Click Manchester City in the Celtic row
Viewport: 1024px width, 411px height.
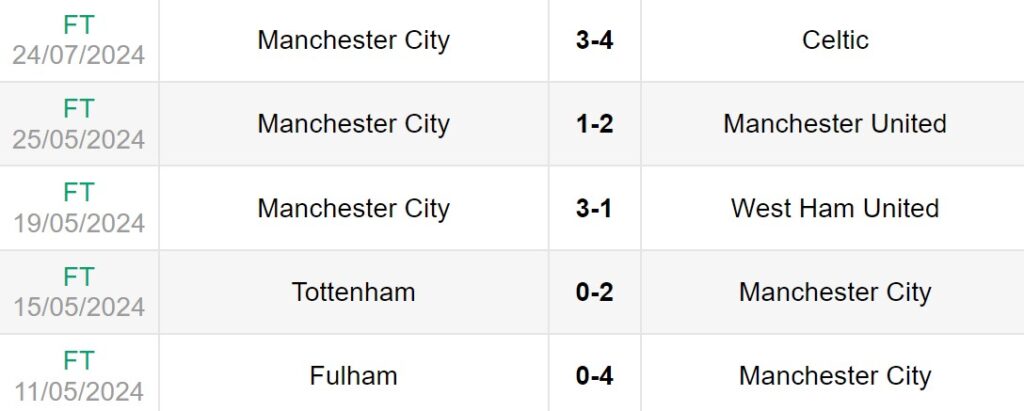tap(353, 40)
